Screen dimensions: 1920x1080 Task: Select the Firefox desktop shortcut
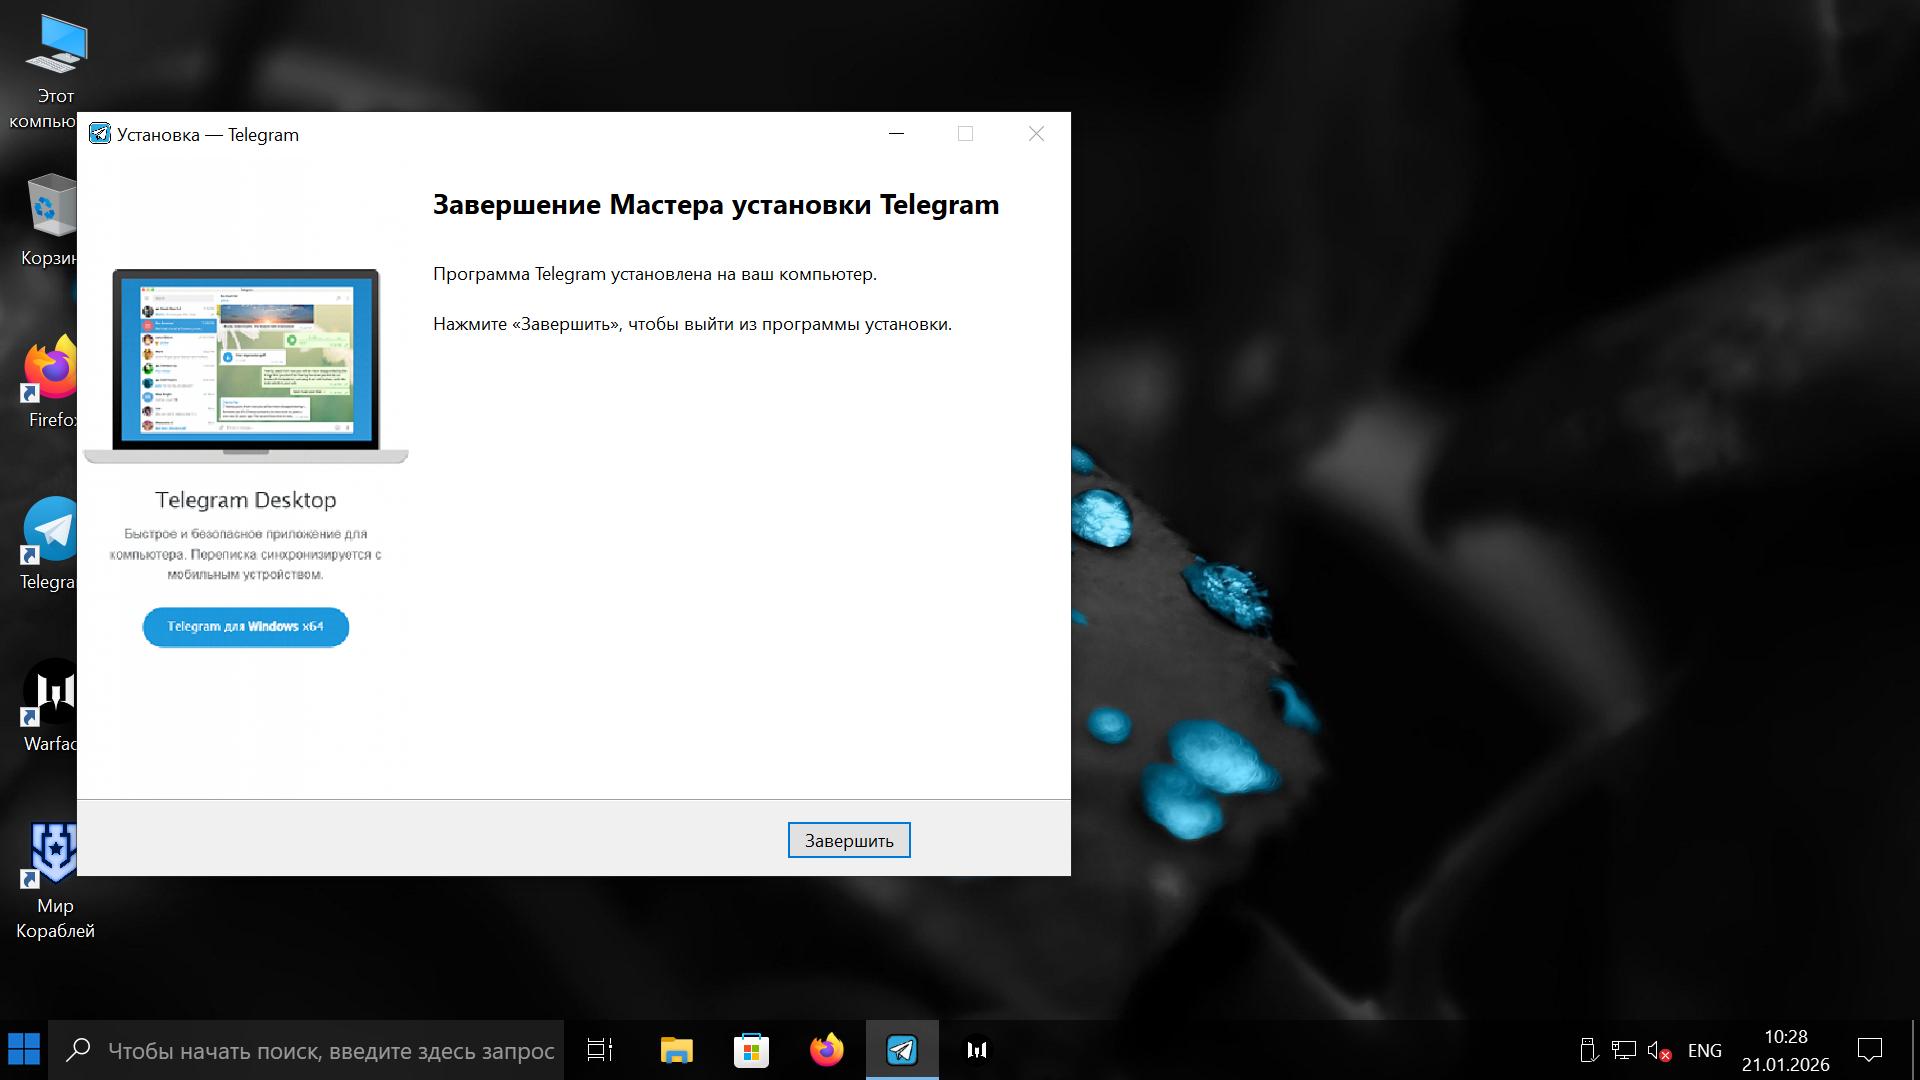coord(50,370)
